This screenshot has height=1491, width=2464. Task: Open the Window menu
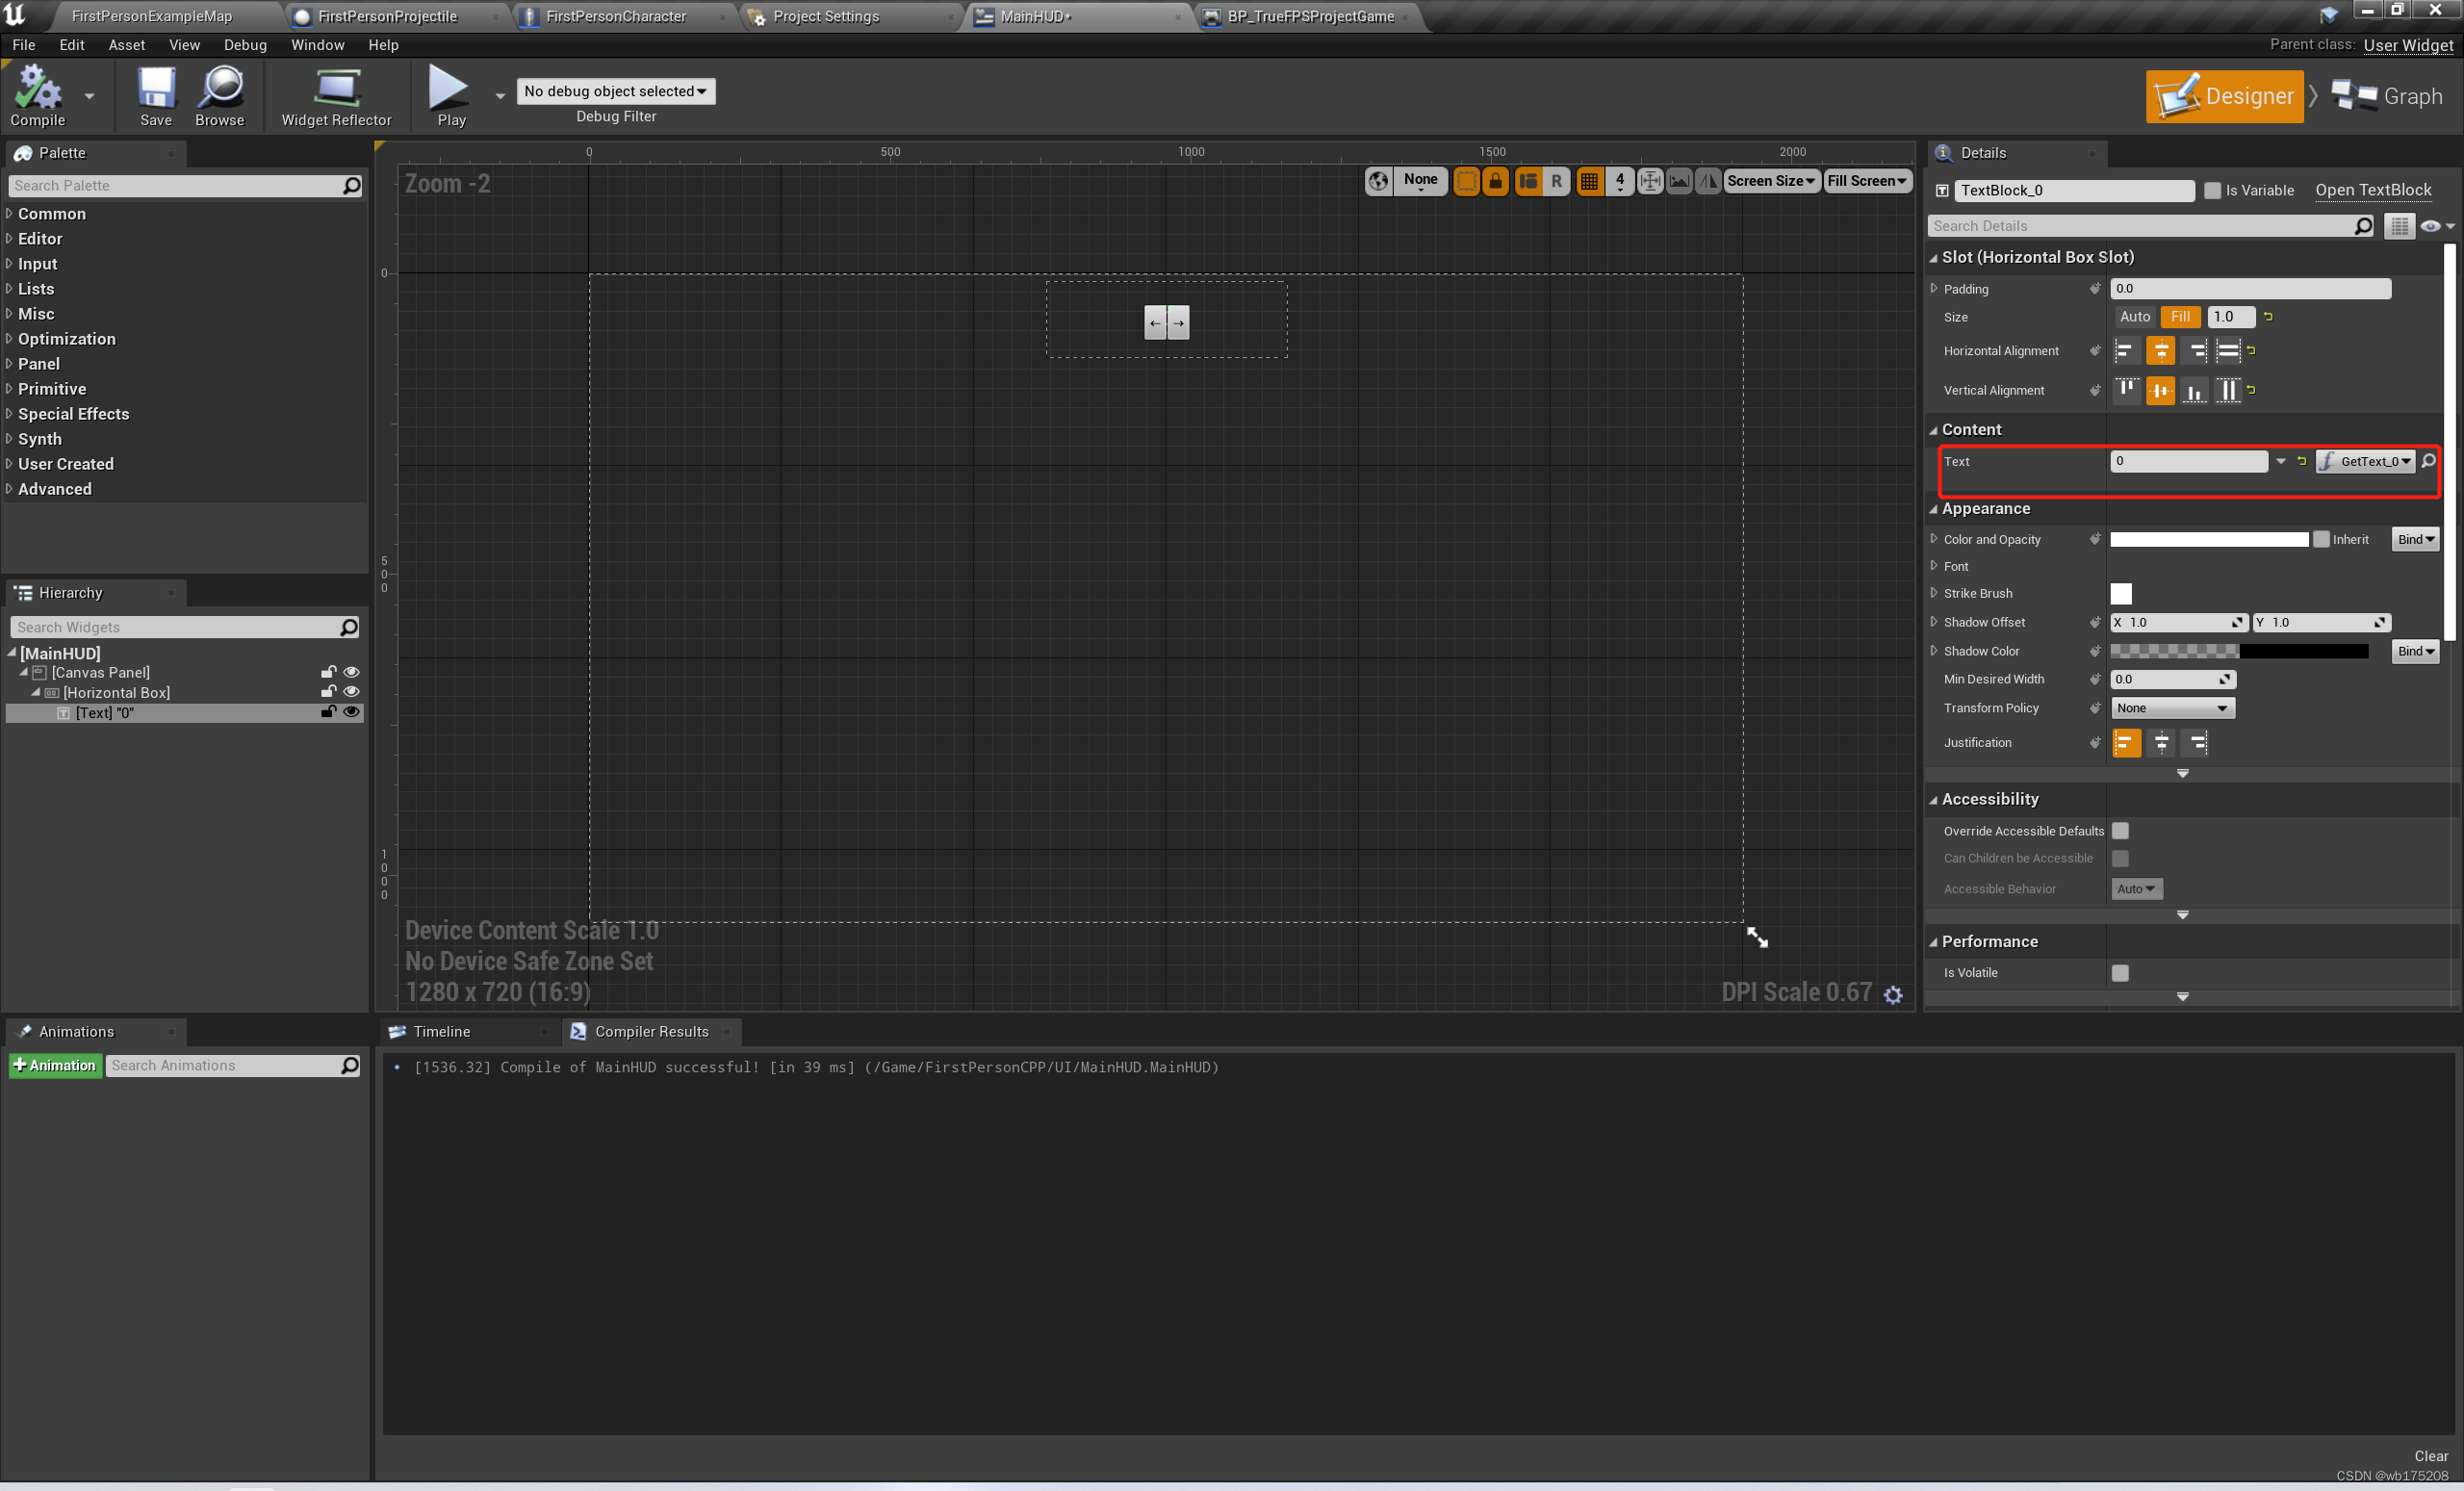[317, 45]
